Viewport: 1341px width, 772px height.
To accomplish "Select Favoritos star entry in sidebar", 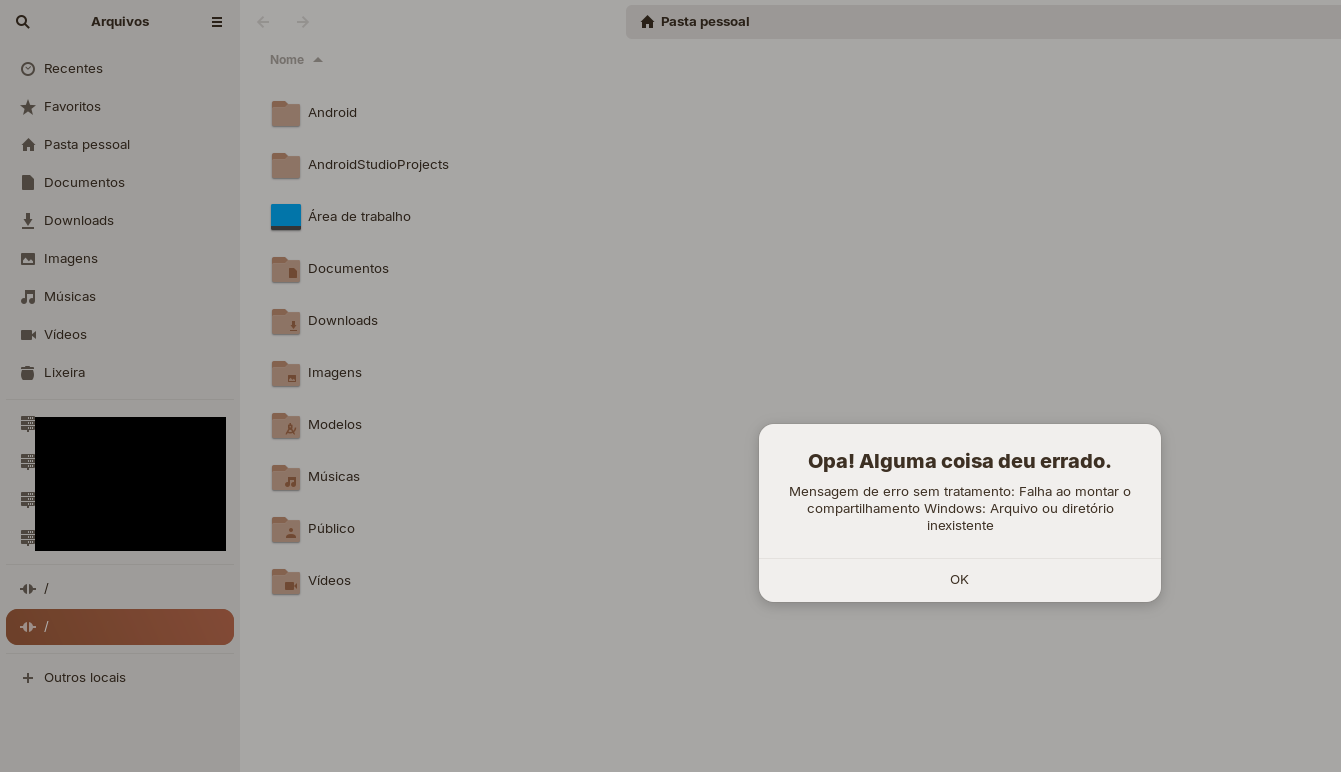I will pyautogui.click(x=72, y=107).
